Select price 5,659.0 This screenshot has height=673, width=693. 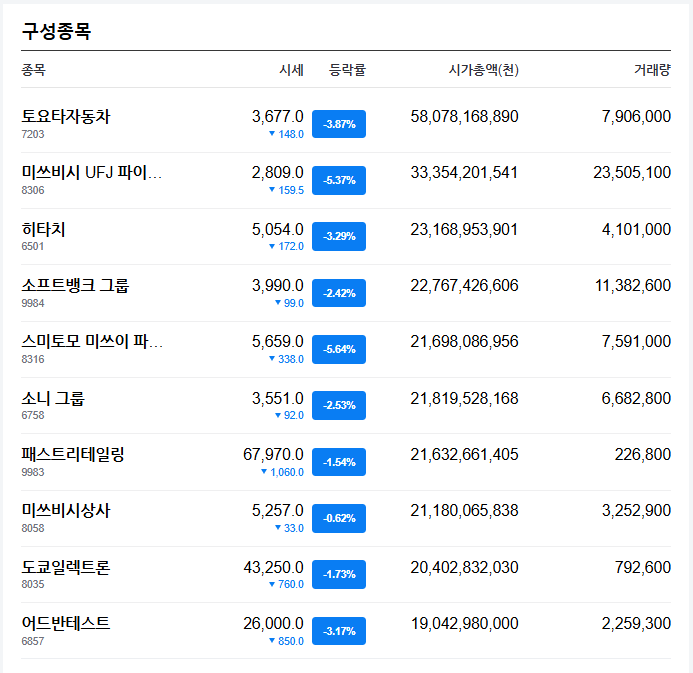click(278, 342)
